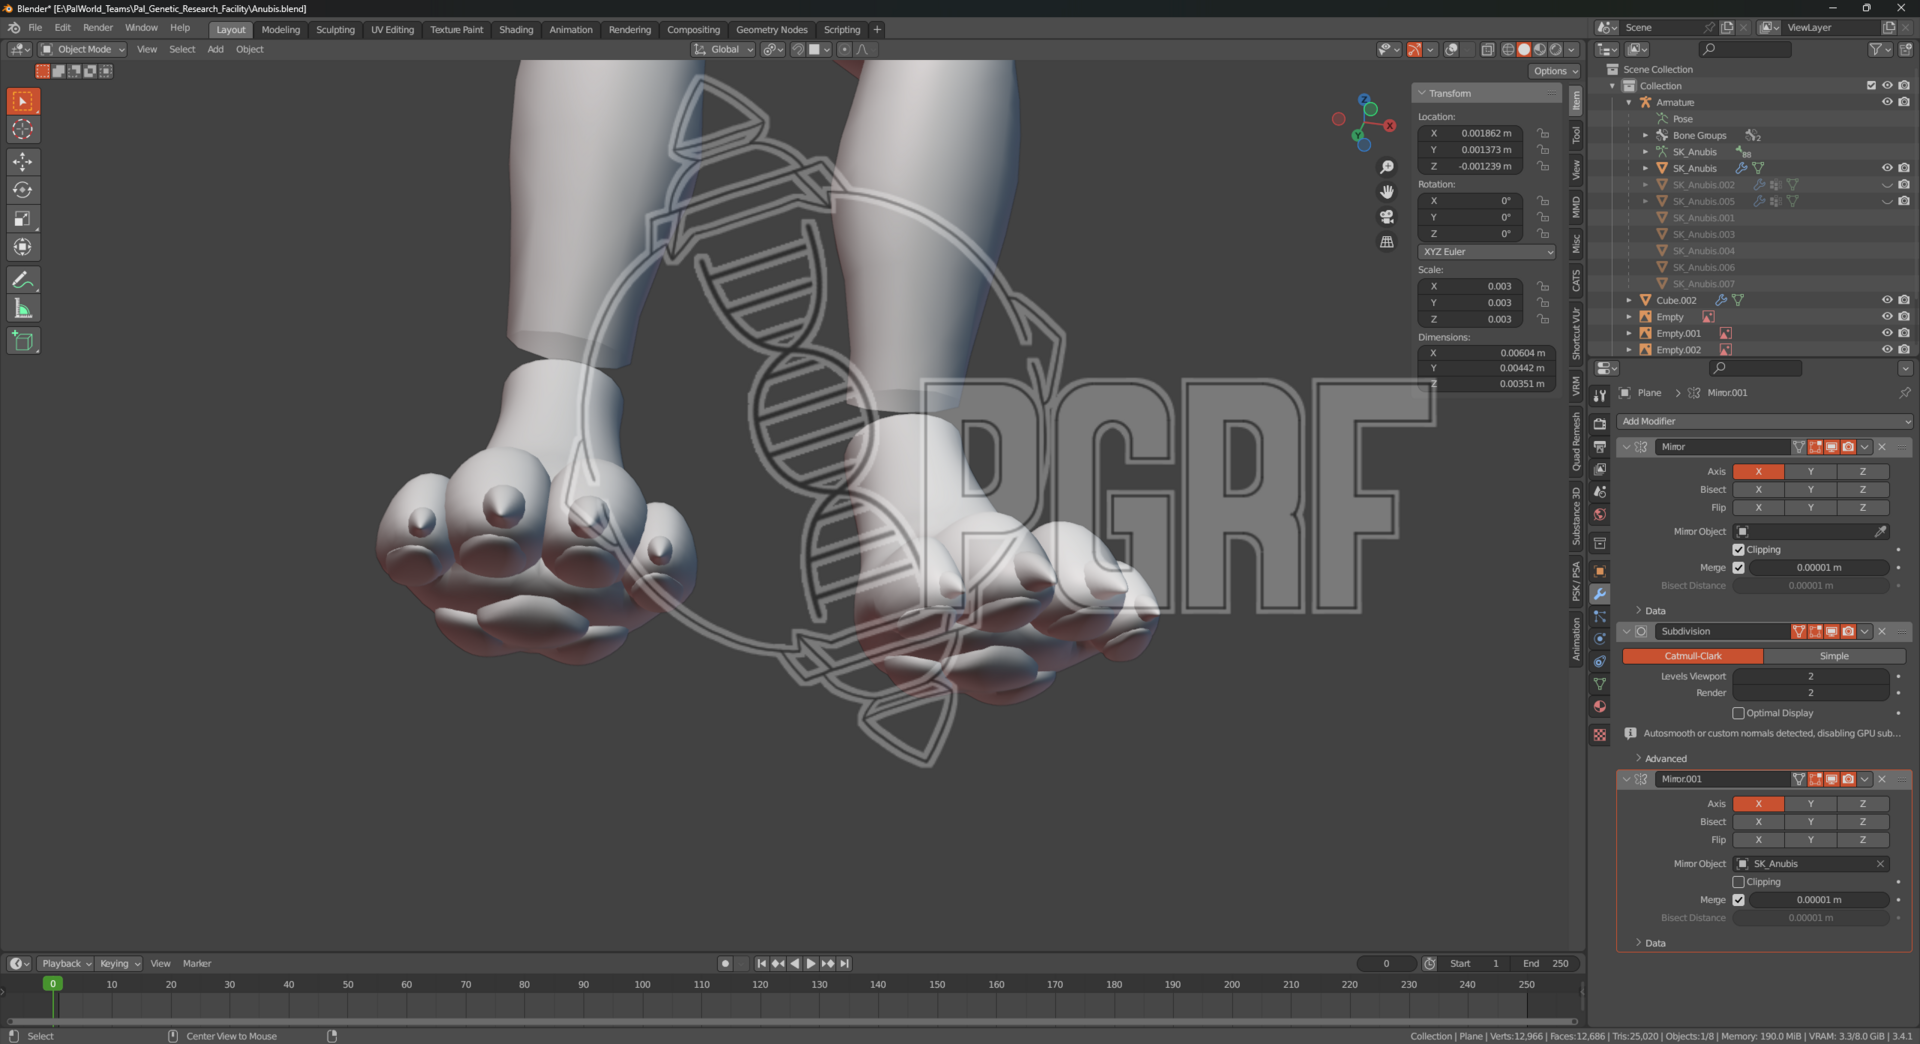Choose the Annotate pencil tool

(23, 280)
